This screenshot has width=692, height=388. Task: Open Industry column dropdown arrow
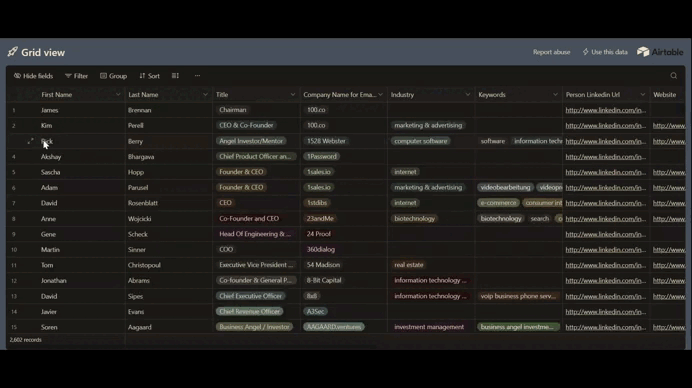coord(467,94)
